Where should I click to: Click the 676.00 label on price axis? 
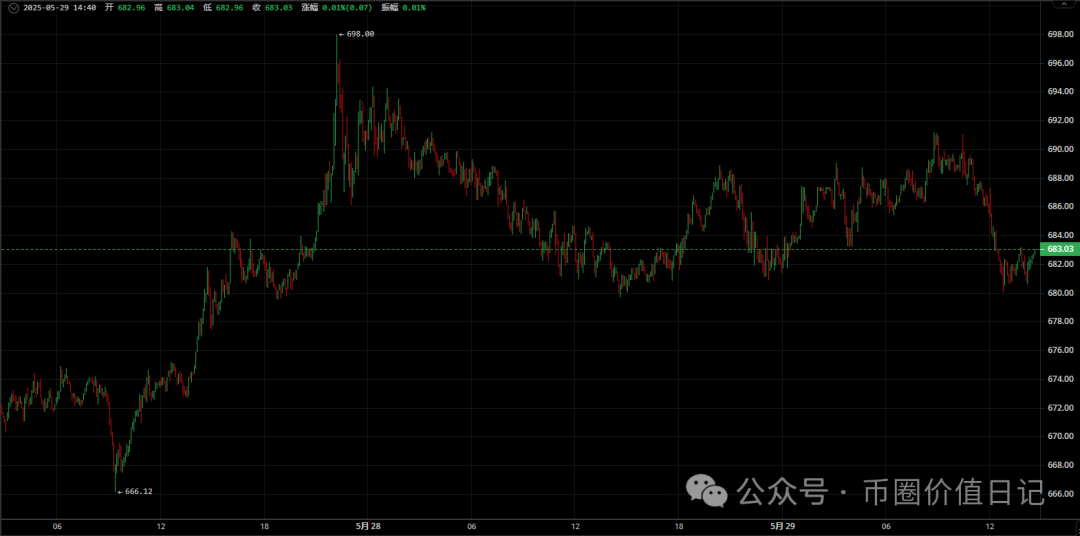(1059, 350)
